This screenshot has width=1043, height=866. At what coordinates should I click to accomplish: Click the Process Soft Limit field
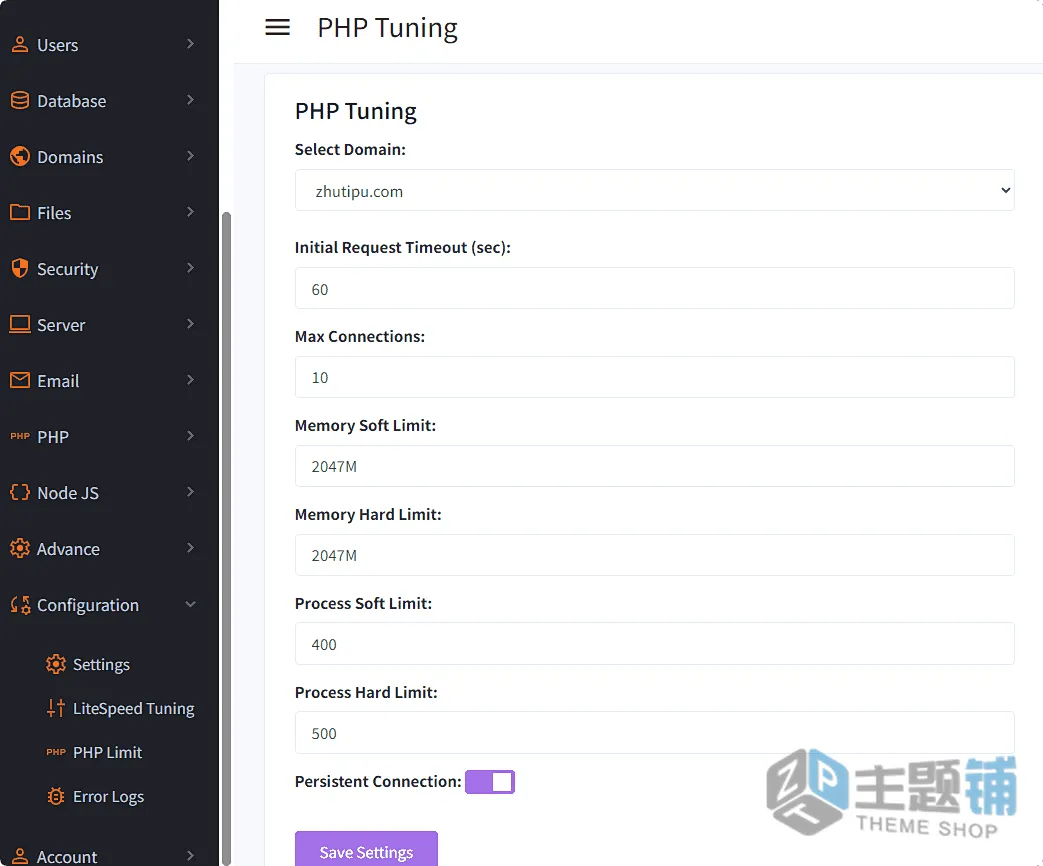point(655,644)
